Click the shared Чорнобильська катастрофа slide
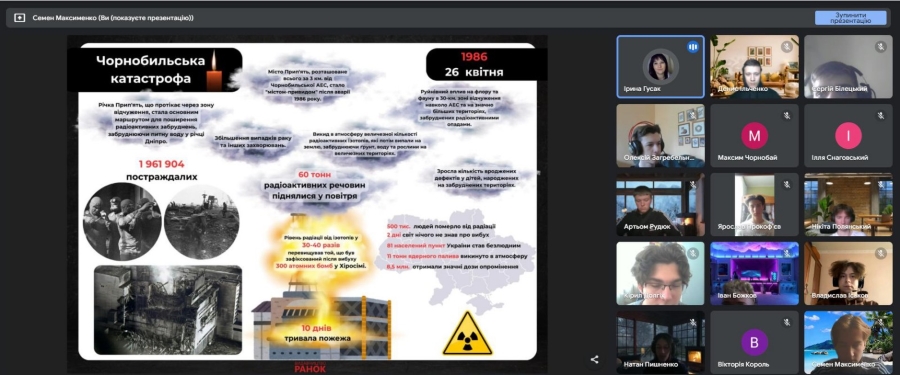 pyautogui.click(x=307, y=202)
